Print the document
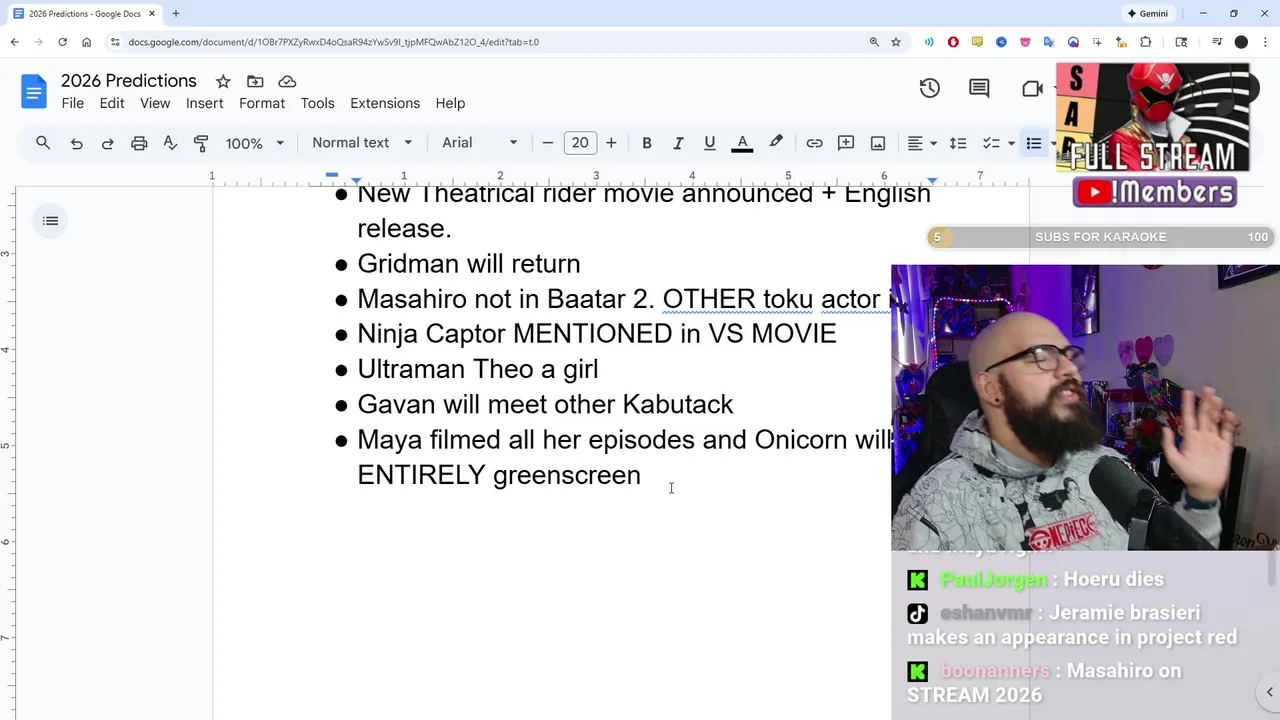1280x720 pixels. (139, 143)
